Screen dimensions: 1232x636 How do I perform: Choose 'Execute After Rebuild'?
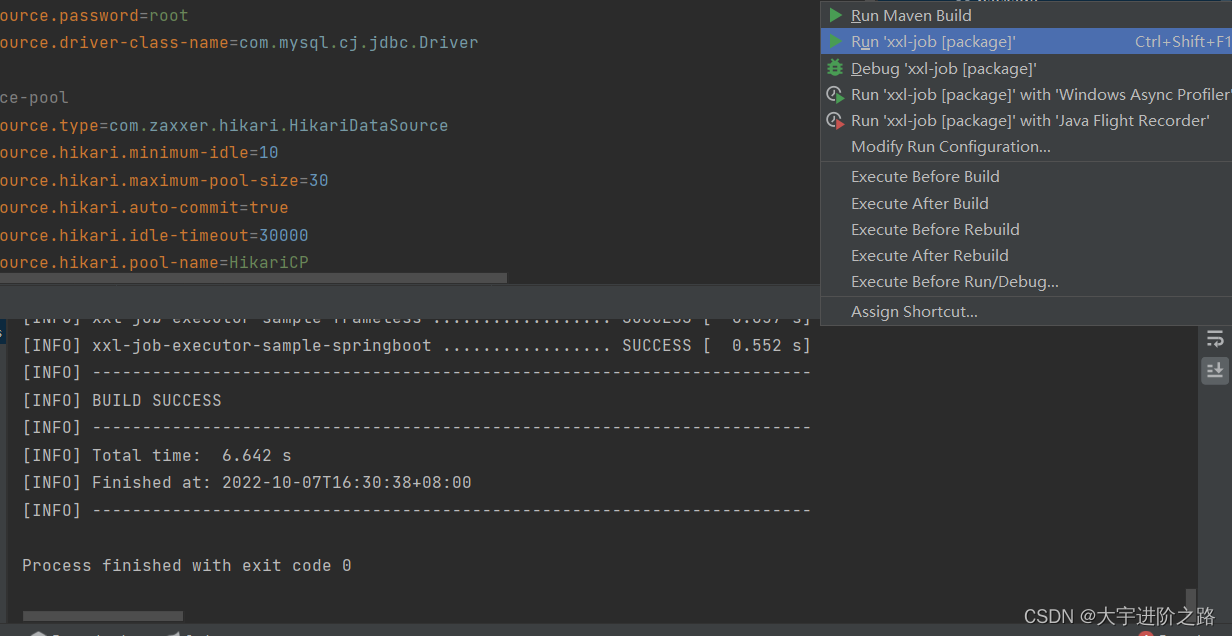[x=929, y=255]
